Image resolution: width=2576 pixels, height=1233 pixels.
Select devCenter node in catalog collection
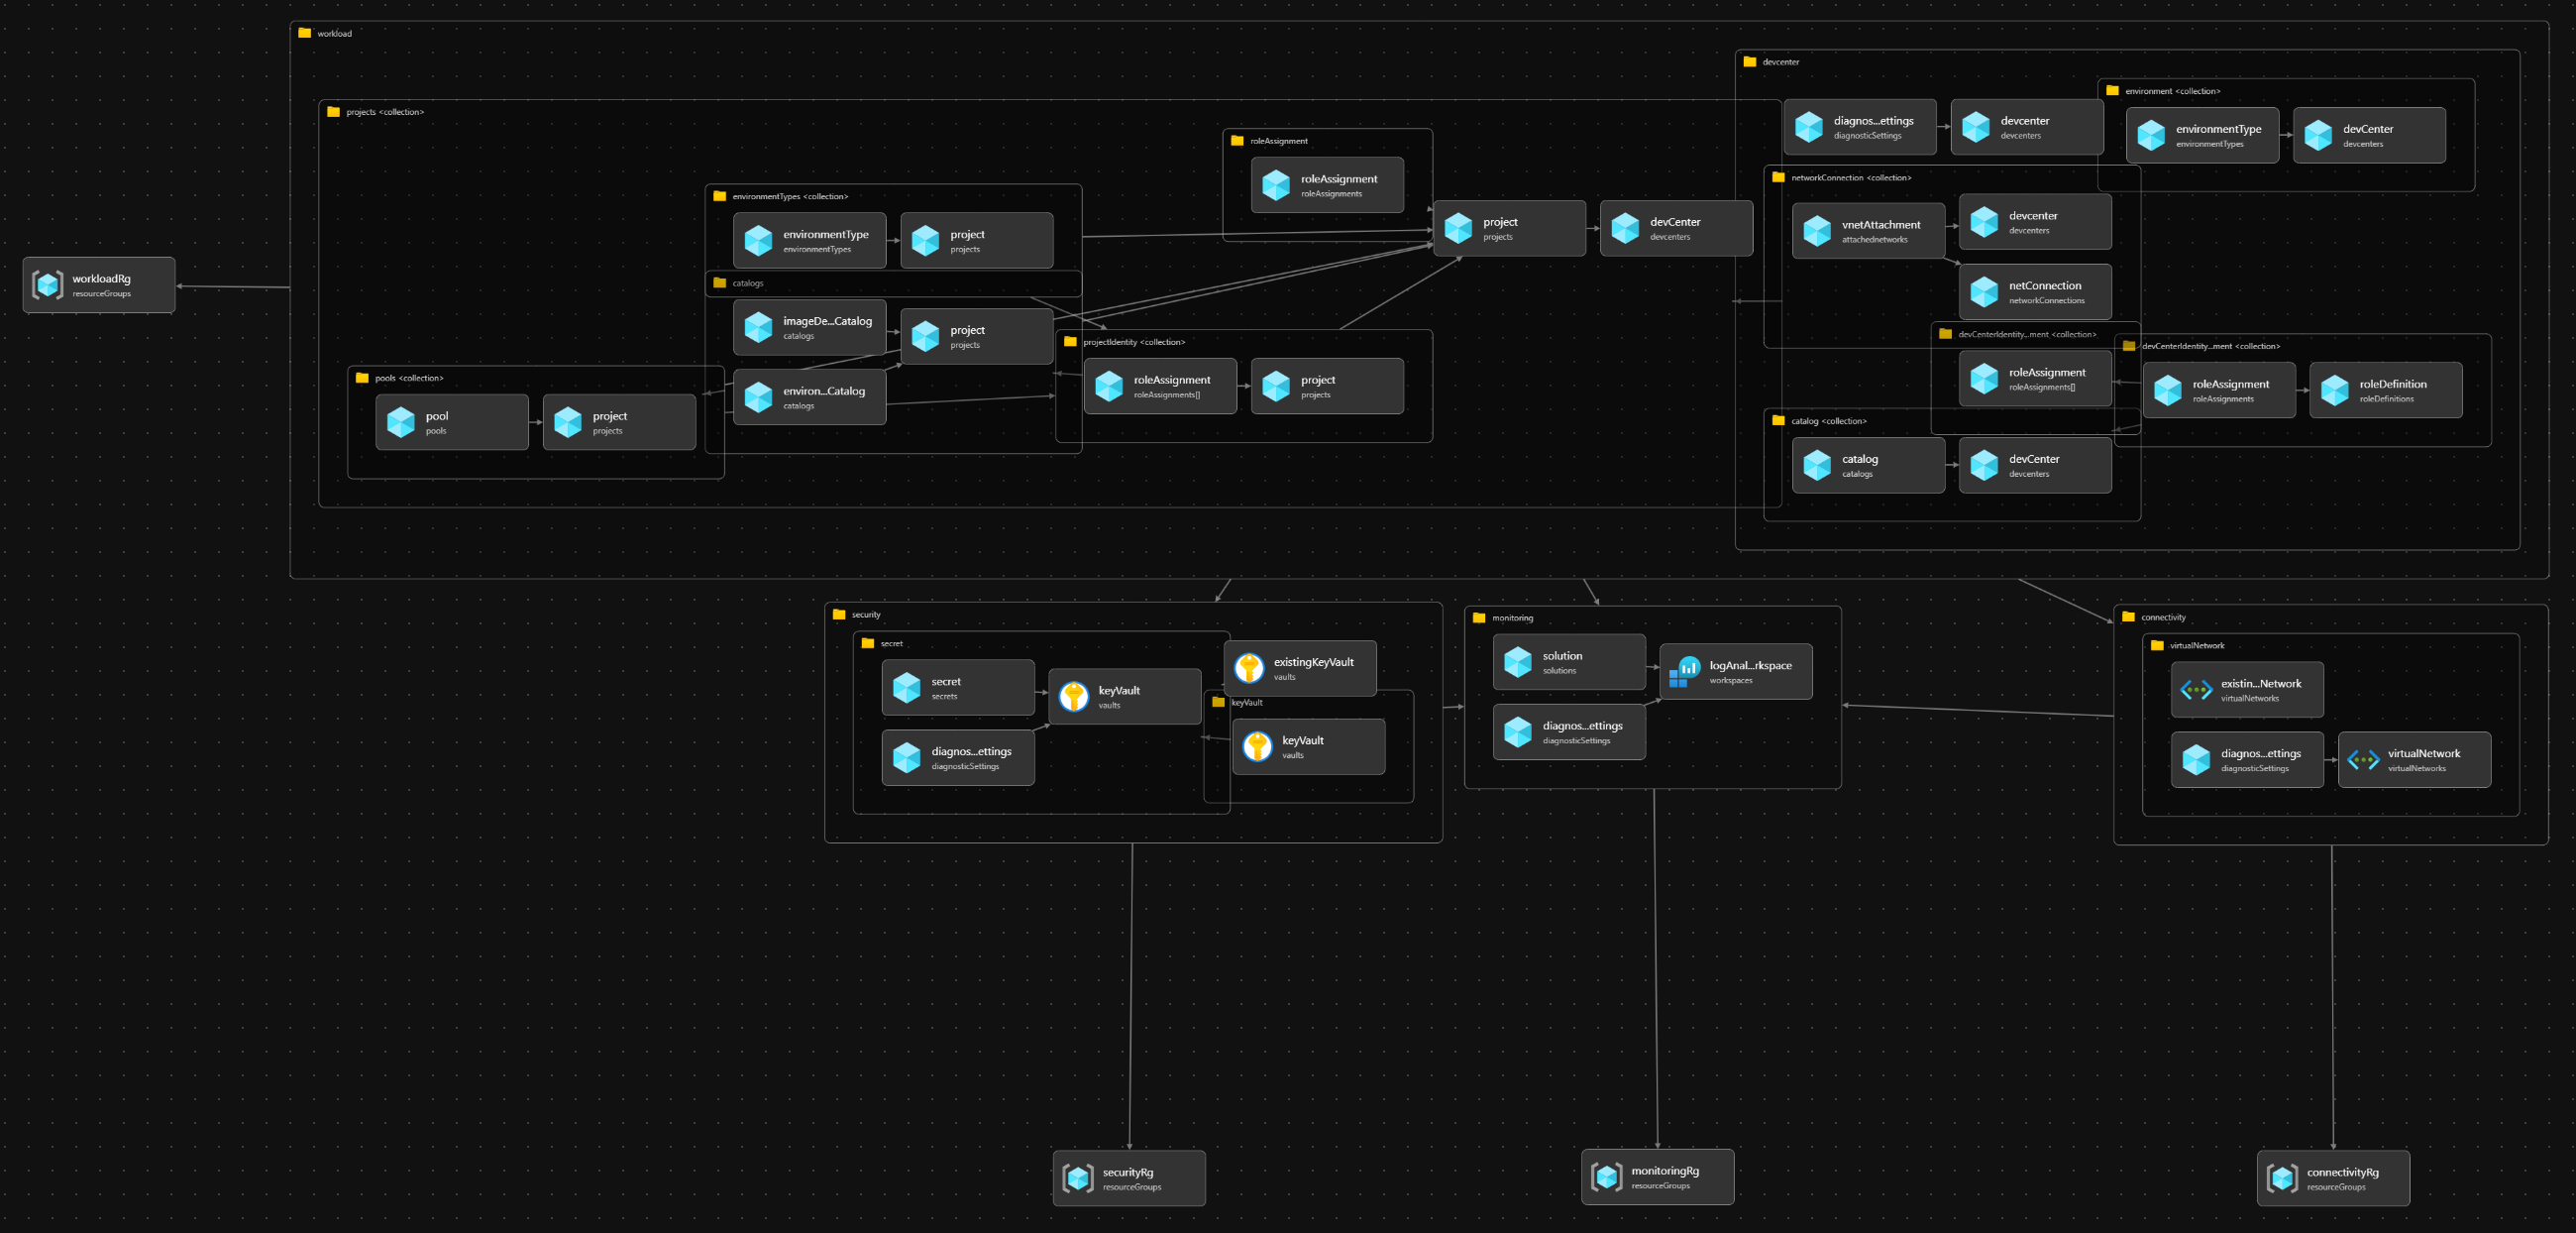(2035, 465)
